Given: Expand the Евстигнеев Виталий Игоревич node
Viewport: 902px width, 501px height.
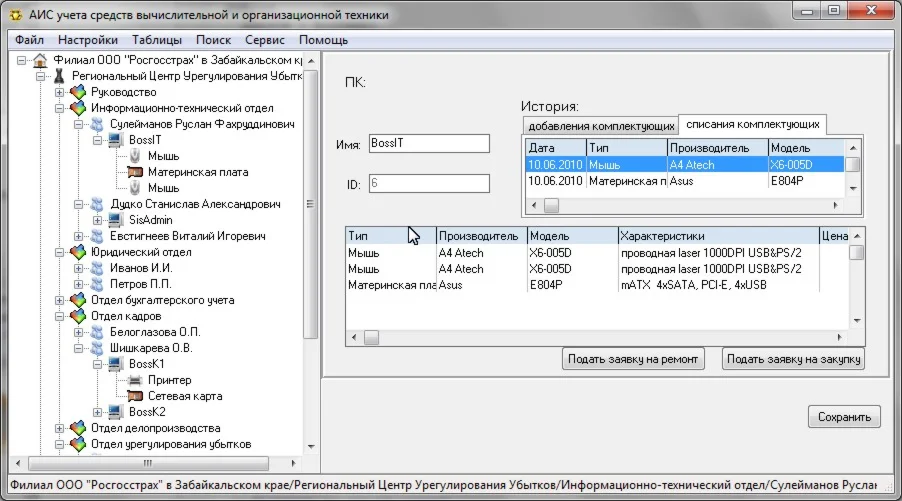Looking at the screenshot, I should click(78, 236).
